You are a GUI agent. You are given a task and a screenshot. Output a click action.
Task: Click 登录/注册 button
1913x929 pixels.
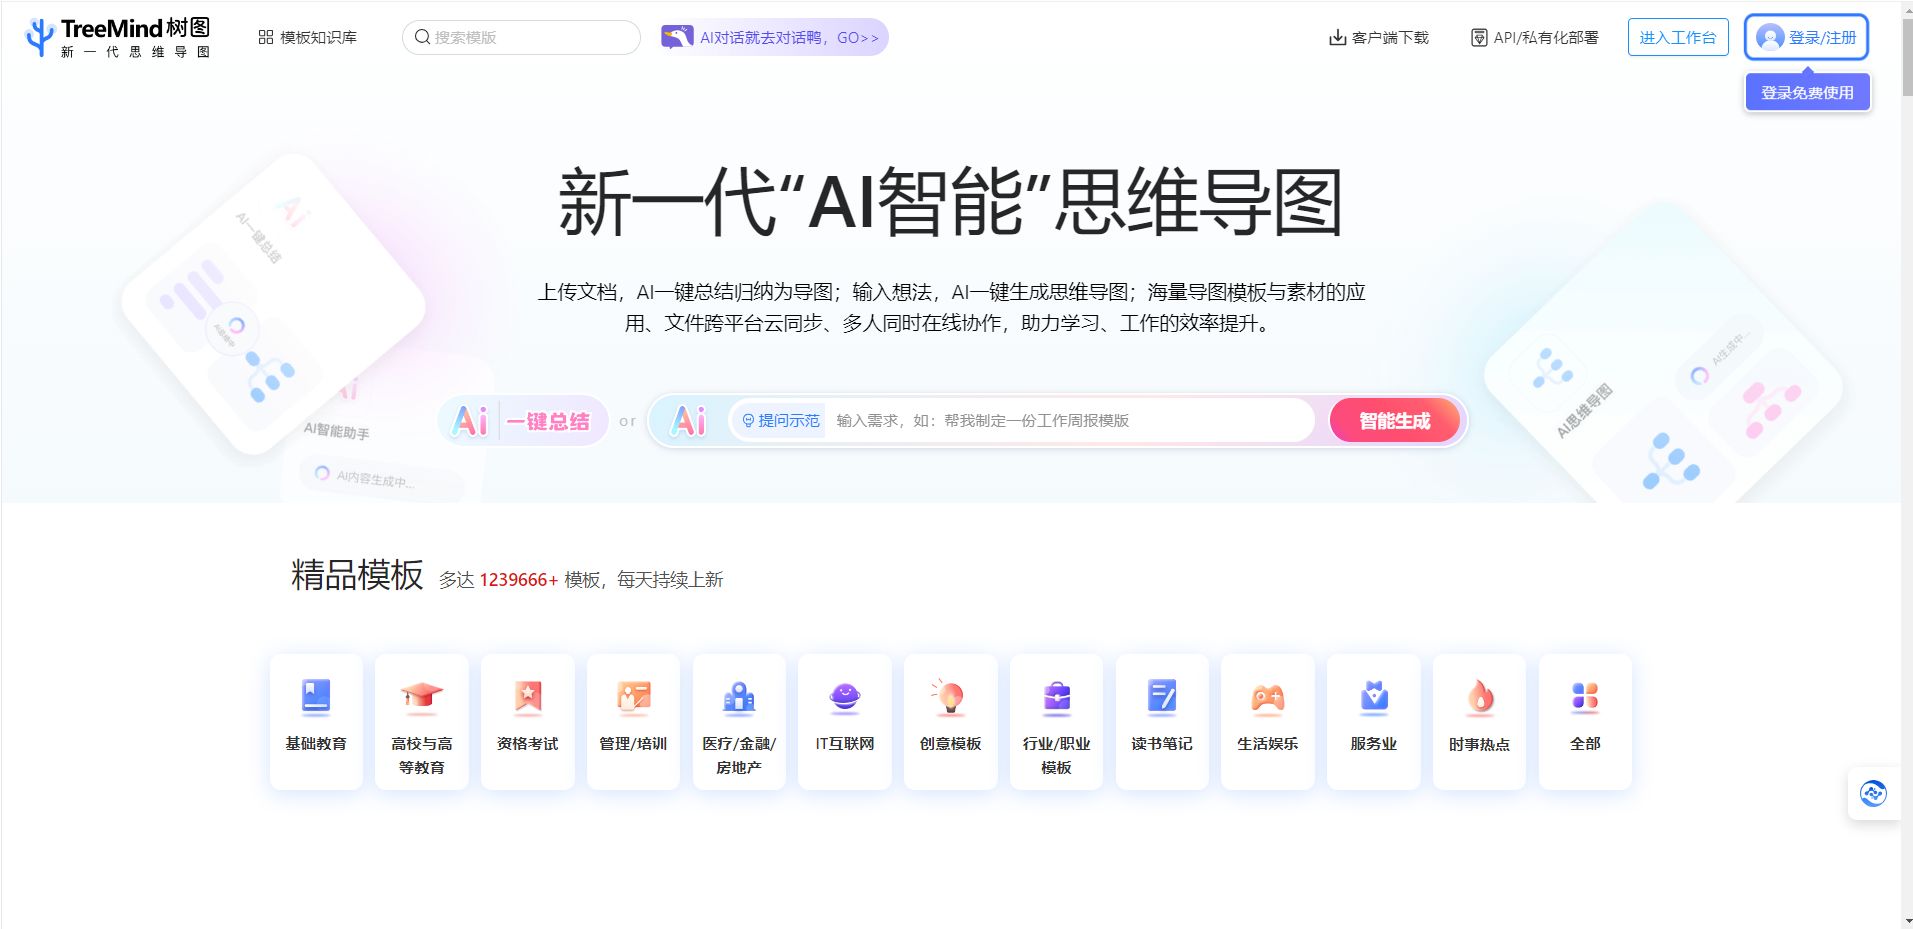1806,37
